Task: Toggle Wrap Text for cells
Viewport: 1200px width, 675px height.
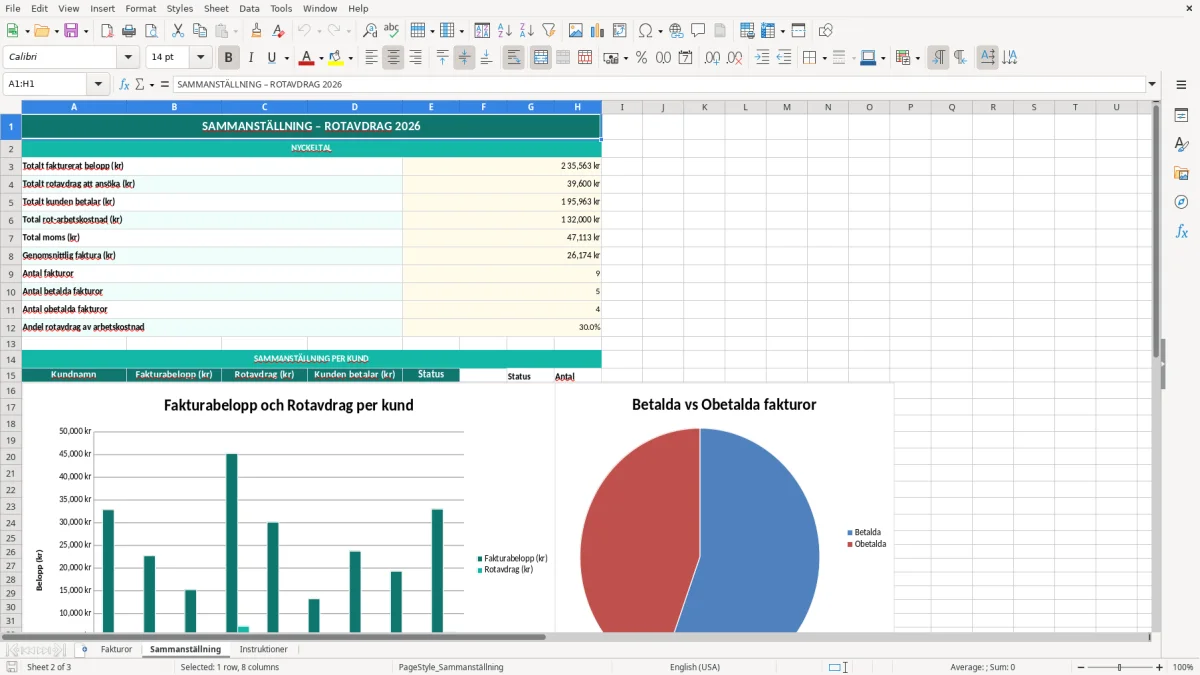Action: click(x=513, y=58)
